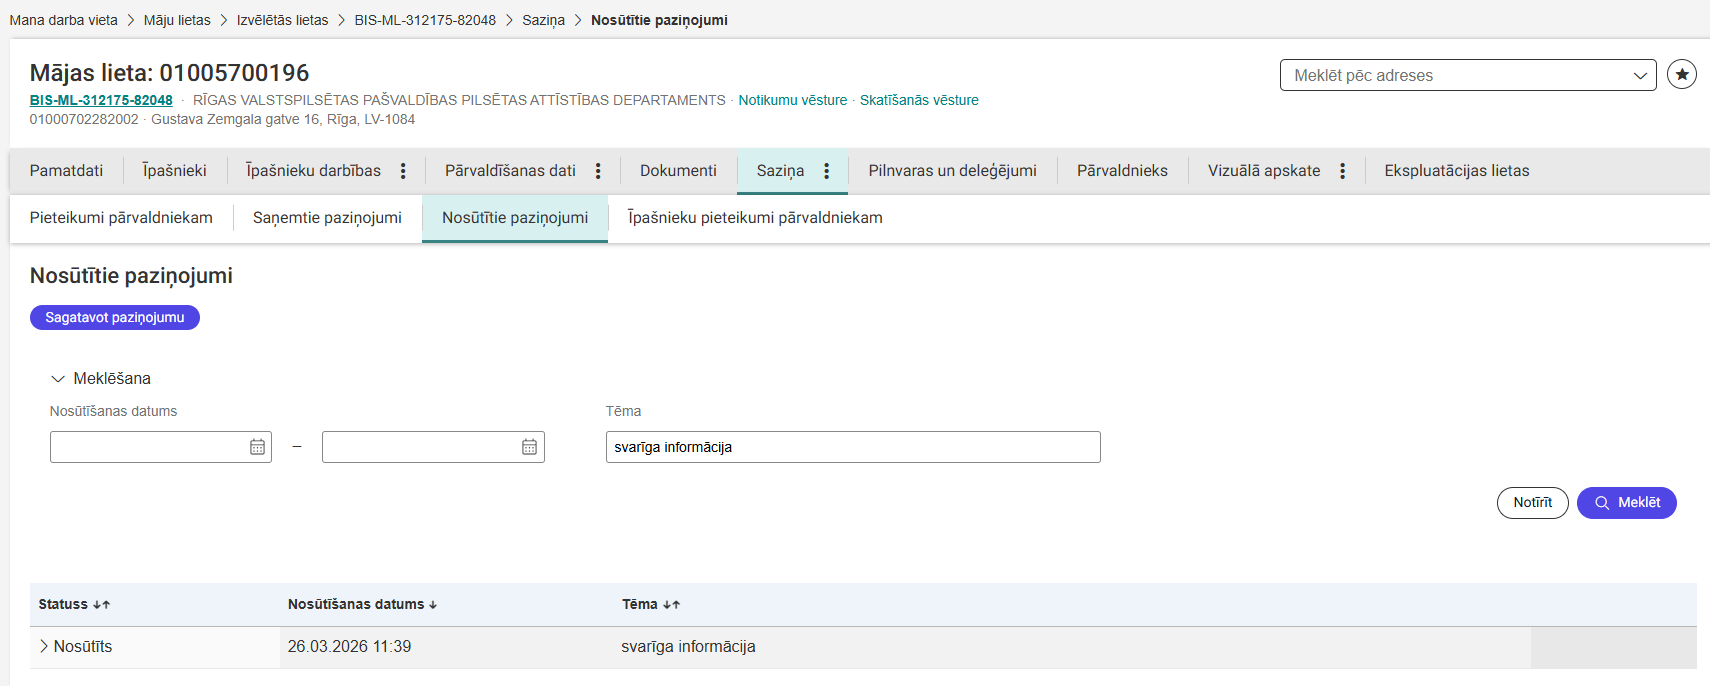Image resolution: width=1710 pixels, height=686 pixels.
Task: Click the star favorite icon
Action: pos(1682,74)
